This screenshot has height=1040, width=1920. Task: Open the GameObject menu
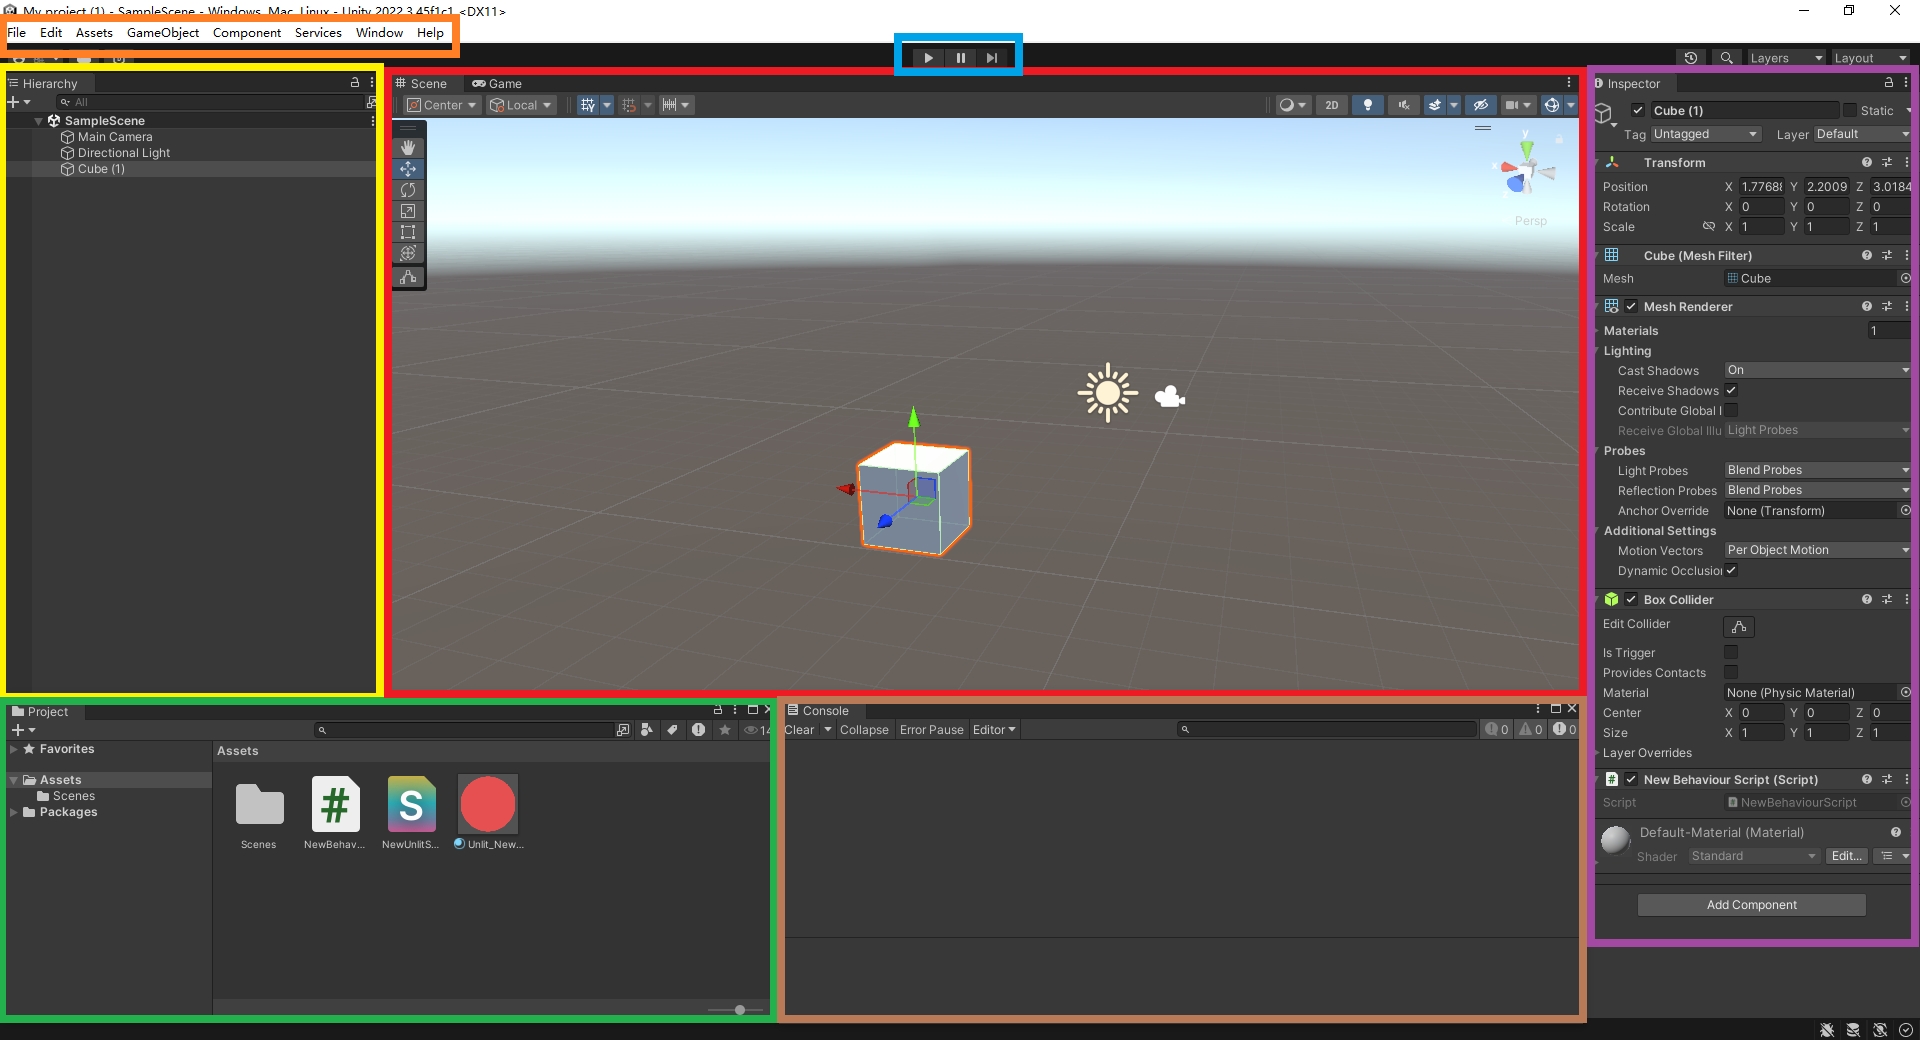click(163, 32)
